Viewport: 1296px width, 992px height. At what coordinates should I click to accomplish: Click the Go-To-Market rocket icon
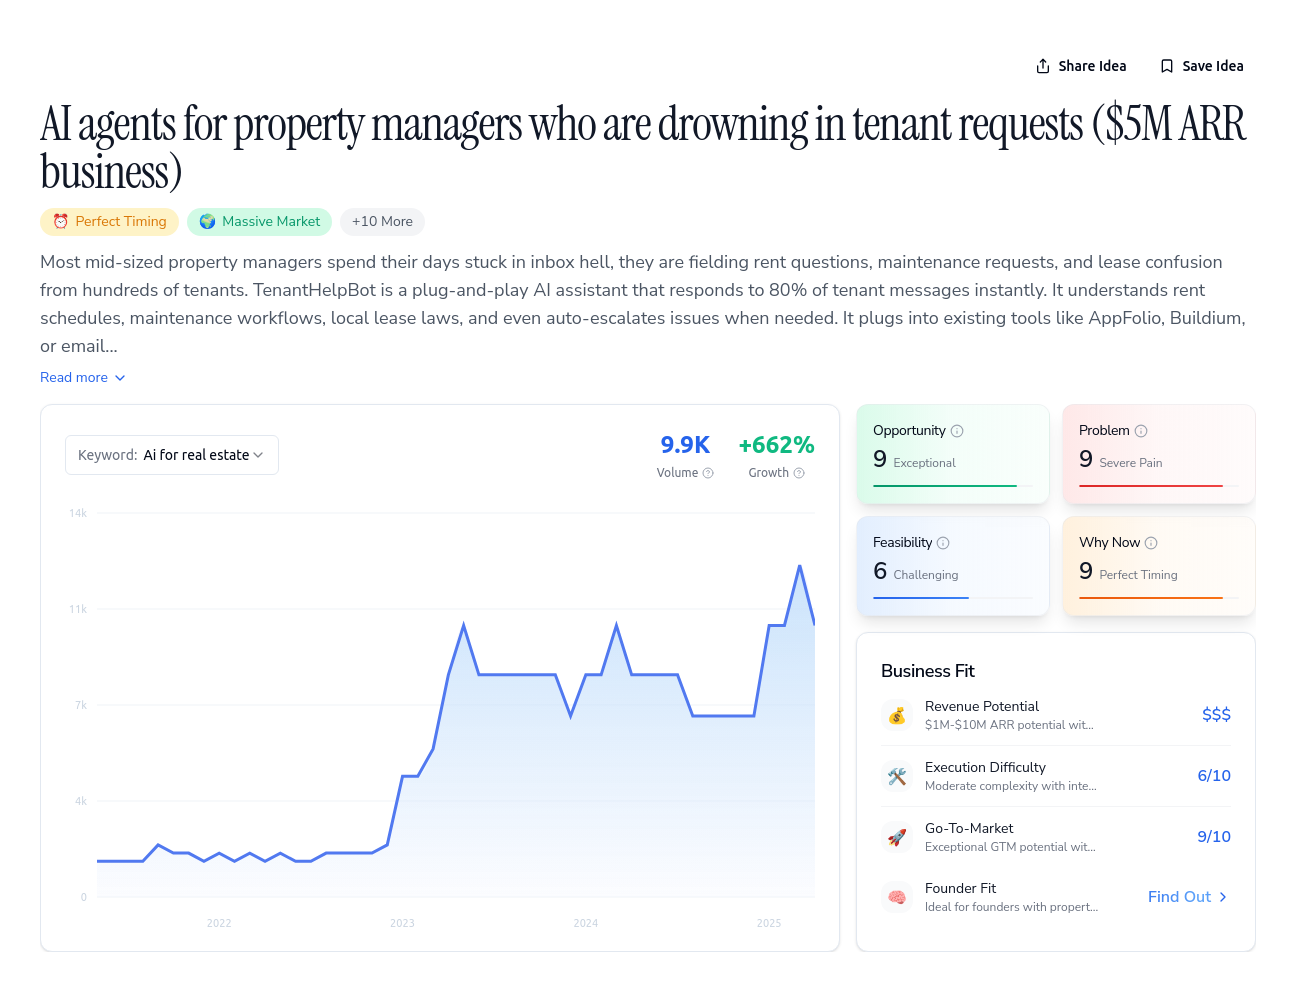point(897,837)
